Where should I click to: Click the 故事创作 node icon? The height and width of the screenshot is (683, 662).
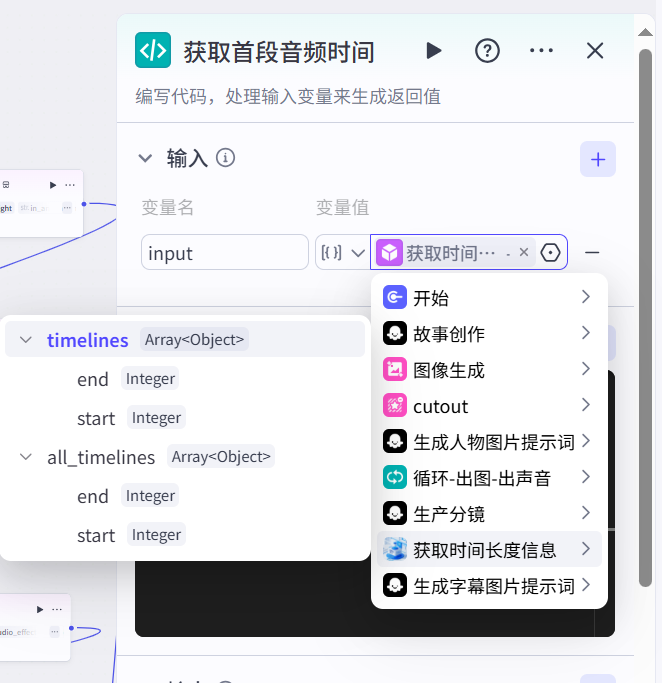click(x=395, y=333)
